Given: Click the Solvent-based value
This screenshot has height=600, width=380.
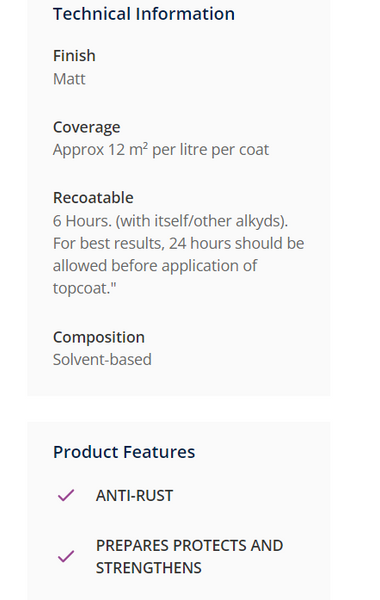Looking at the screenshot, I should 102,360.
